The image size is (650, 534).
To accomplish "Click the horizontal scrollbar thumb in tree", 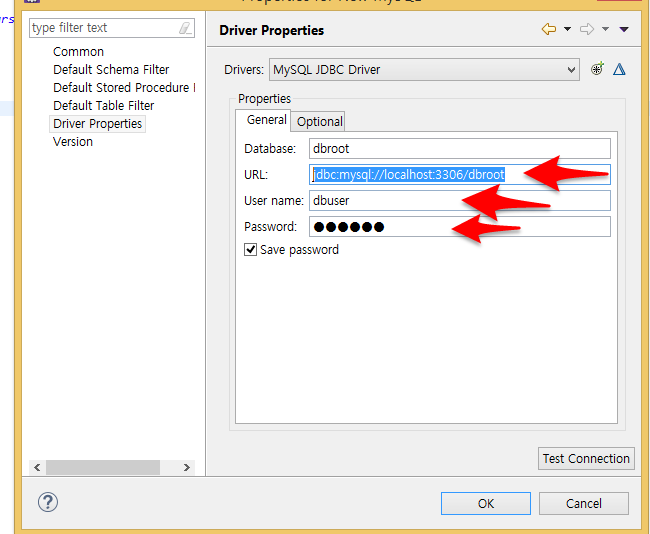I will (103, 467).
